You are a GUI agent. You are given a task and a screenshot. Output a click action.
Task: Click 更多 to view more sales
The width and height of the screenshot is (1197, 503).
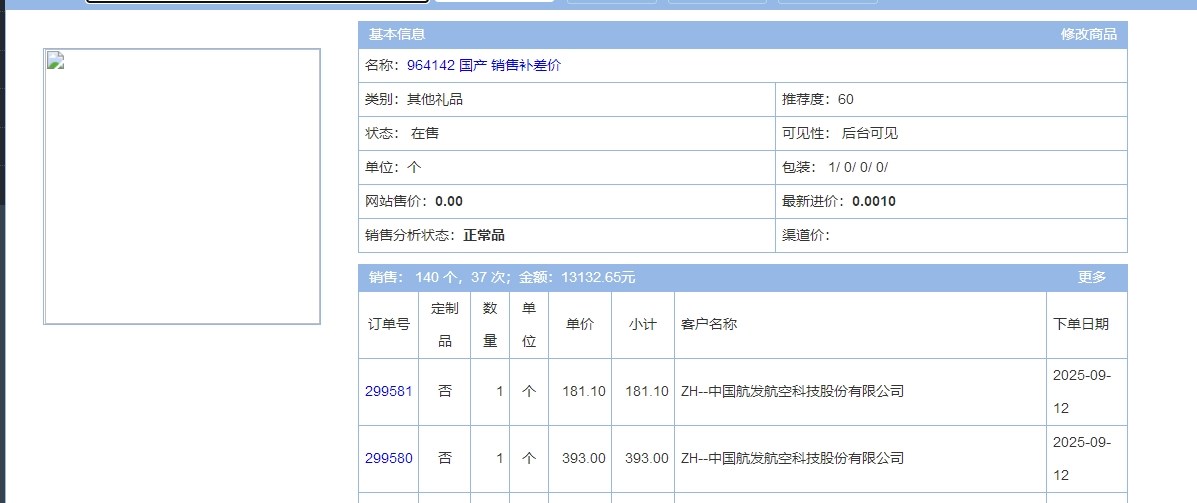point(1091,277)
